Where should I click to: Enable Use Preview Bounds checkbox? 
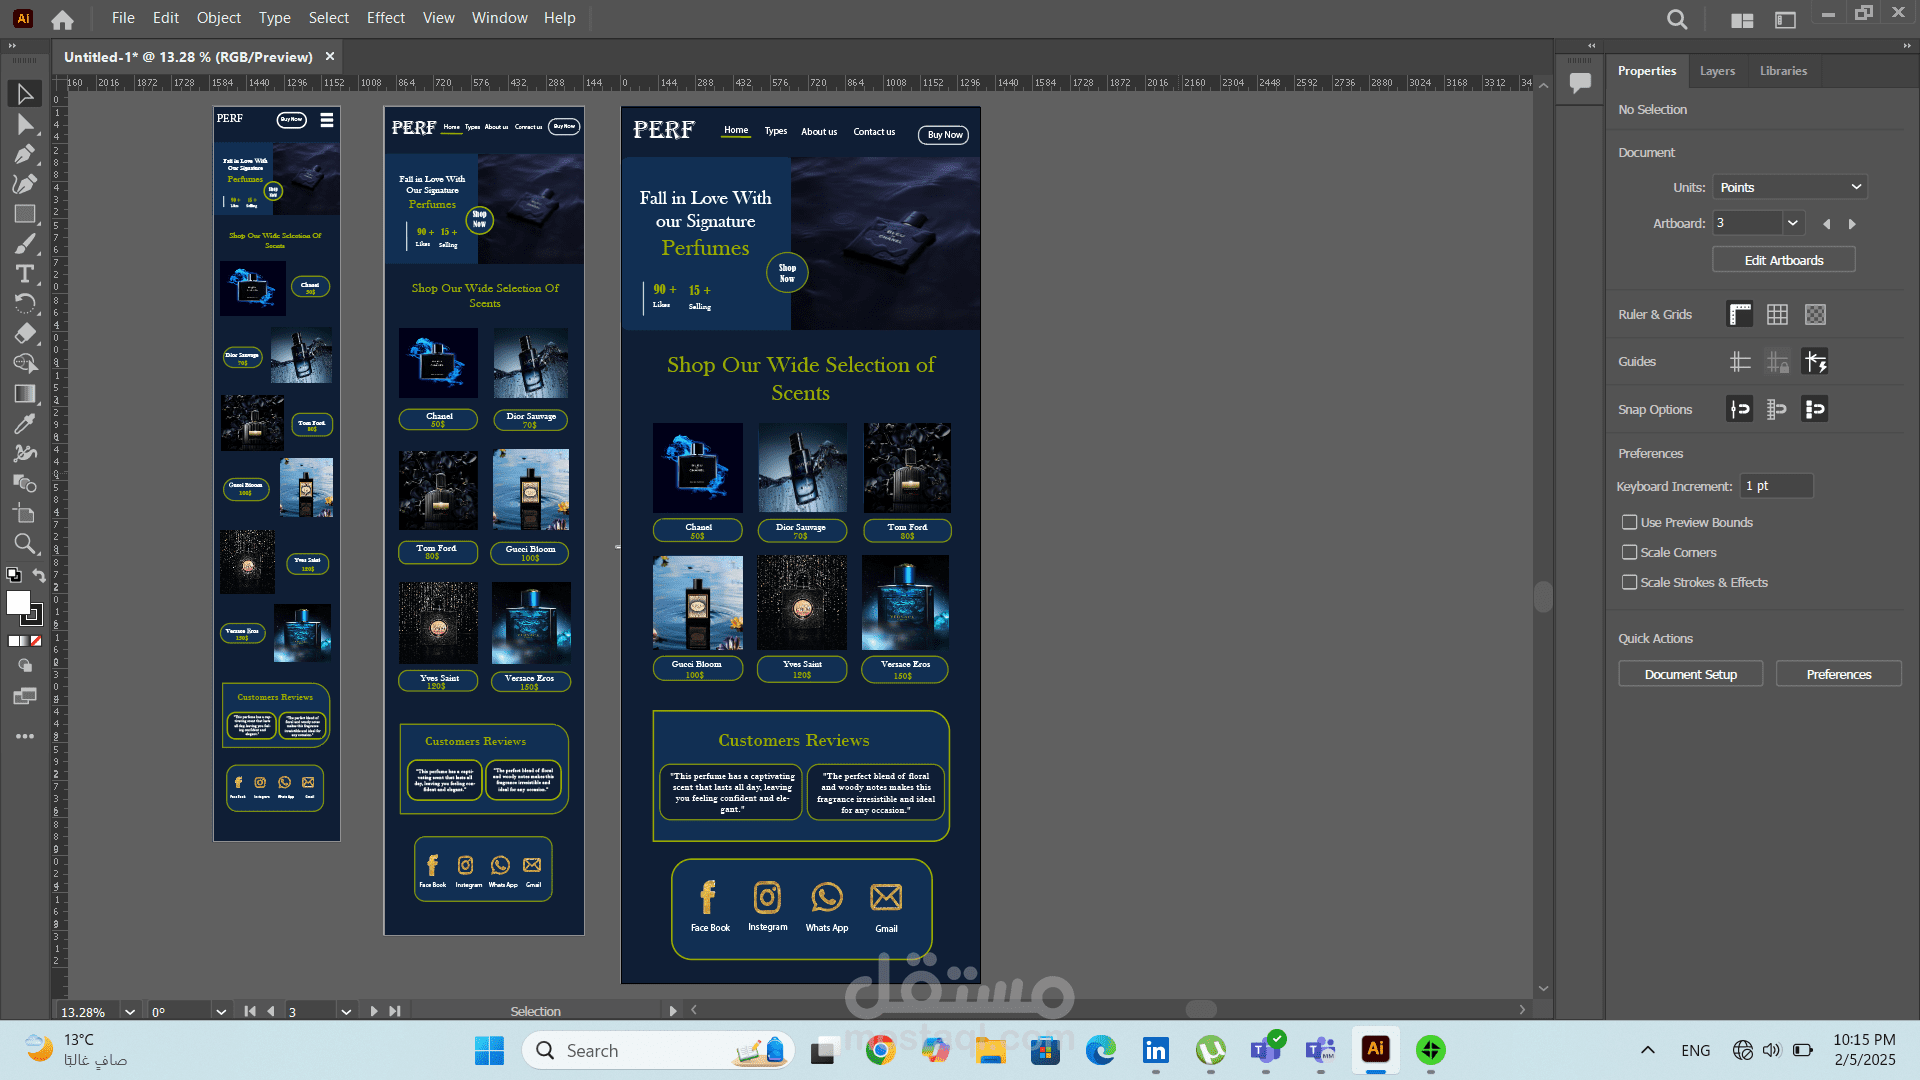click(x=1629, y=522)
